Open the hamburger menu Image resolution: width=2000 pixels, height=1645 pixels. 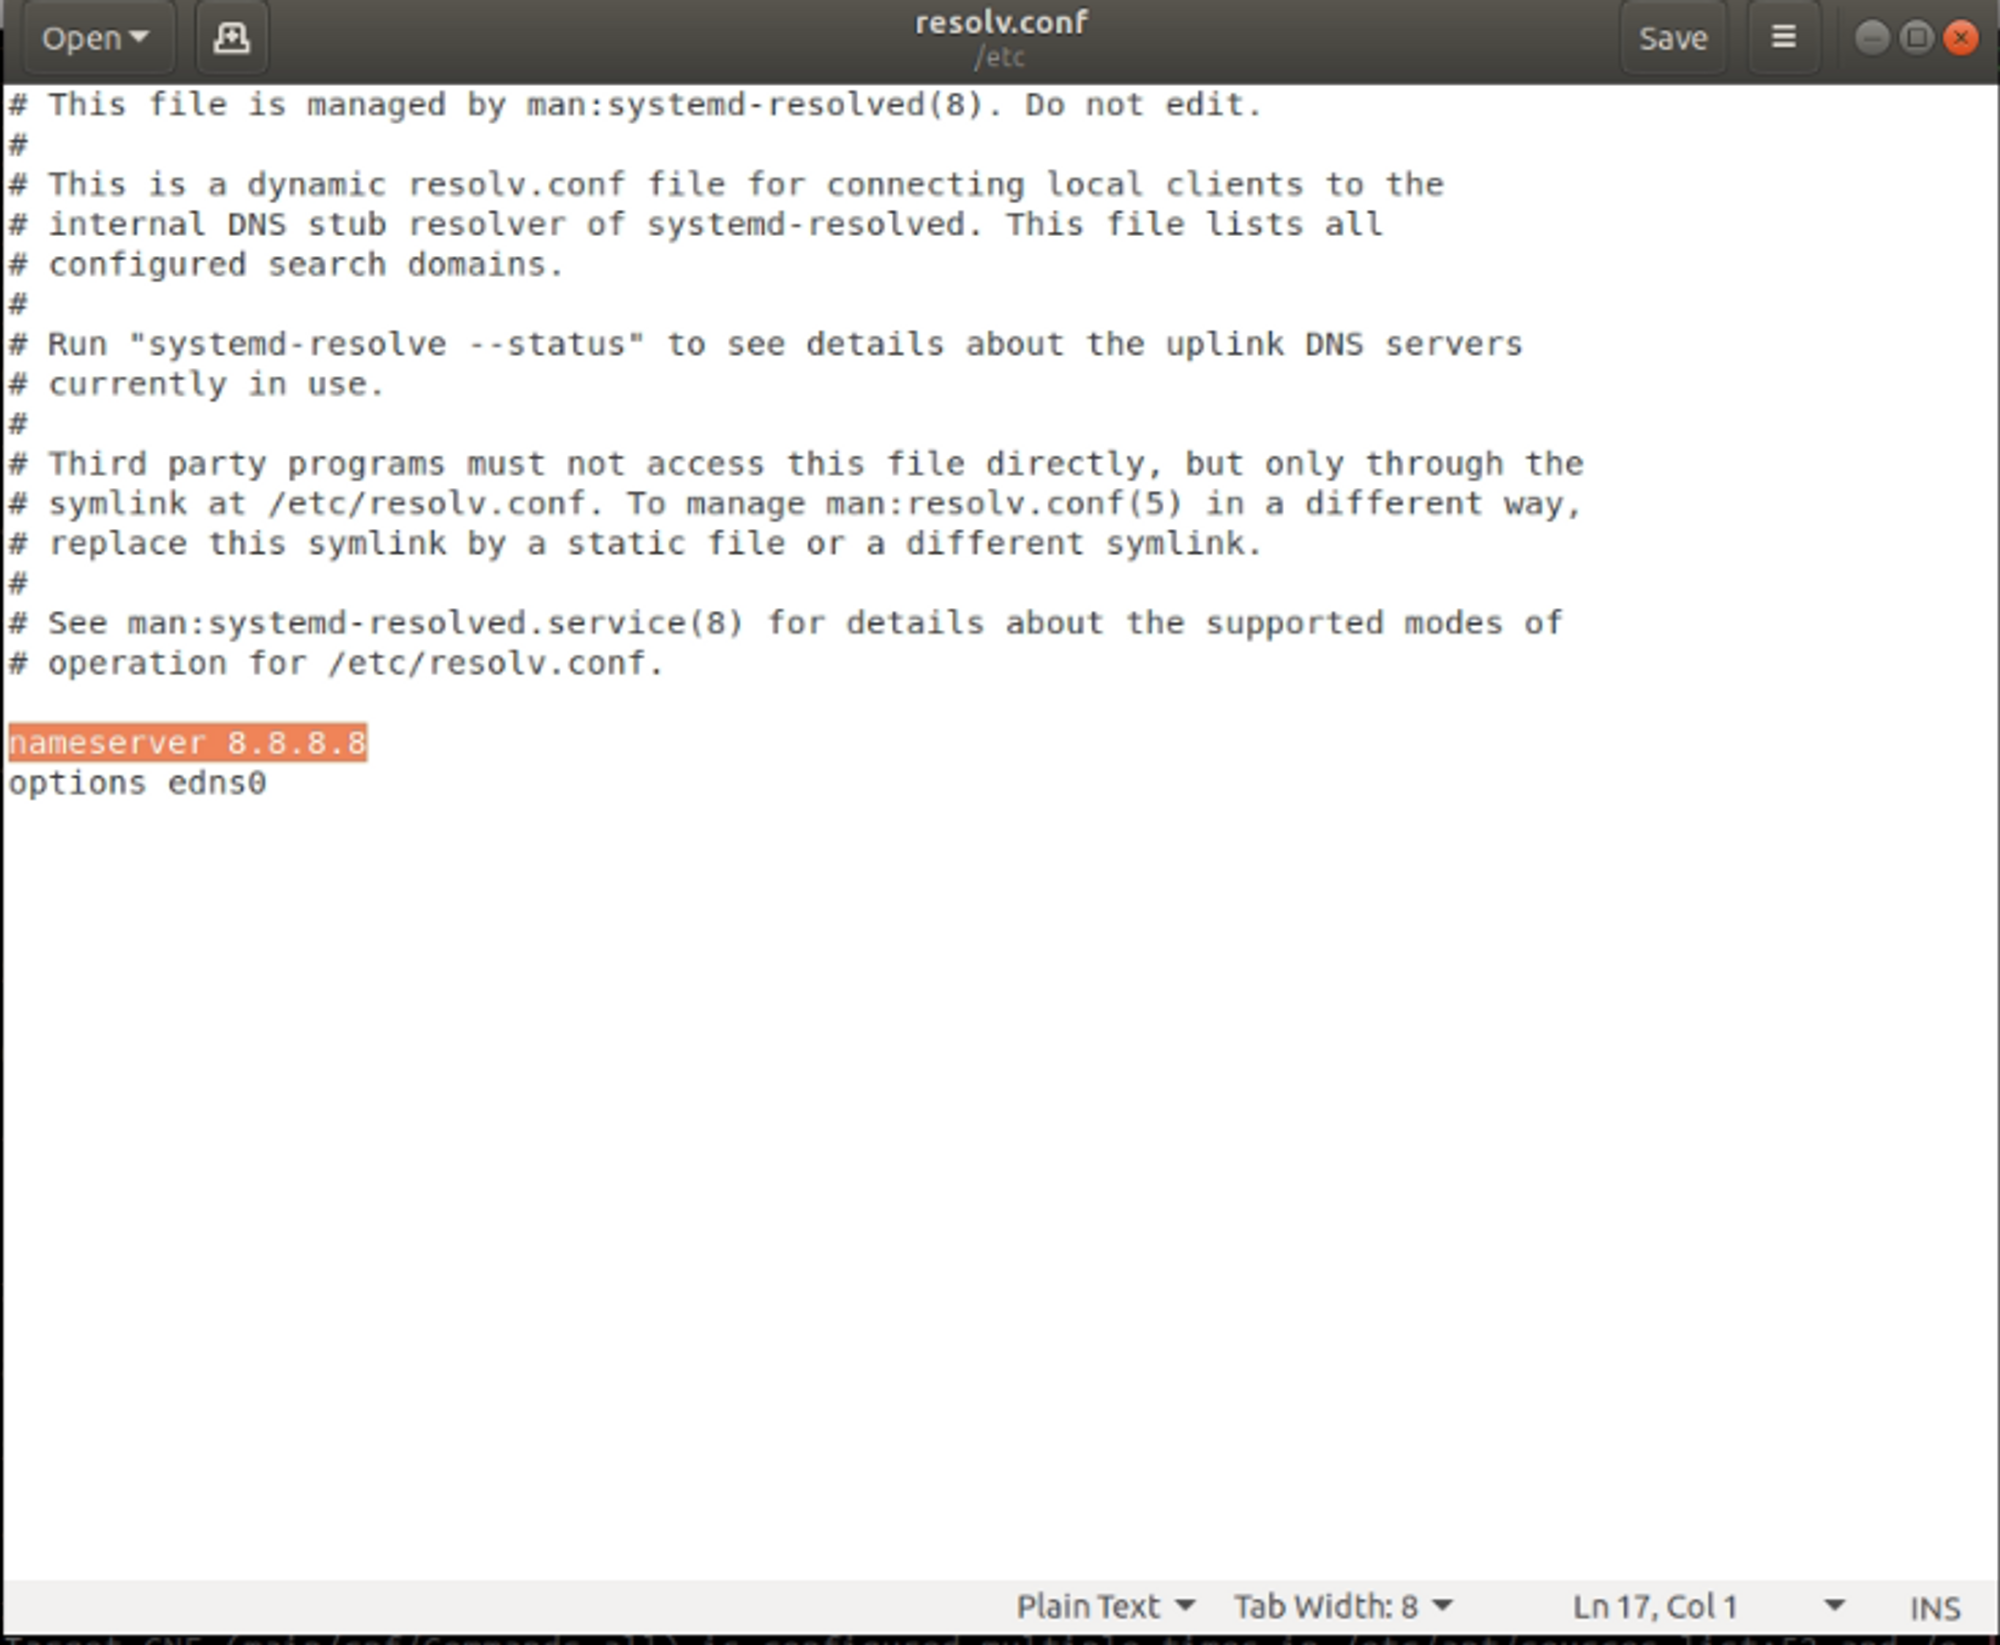pyautogui.click(x=1783, y=38)
